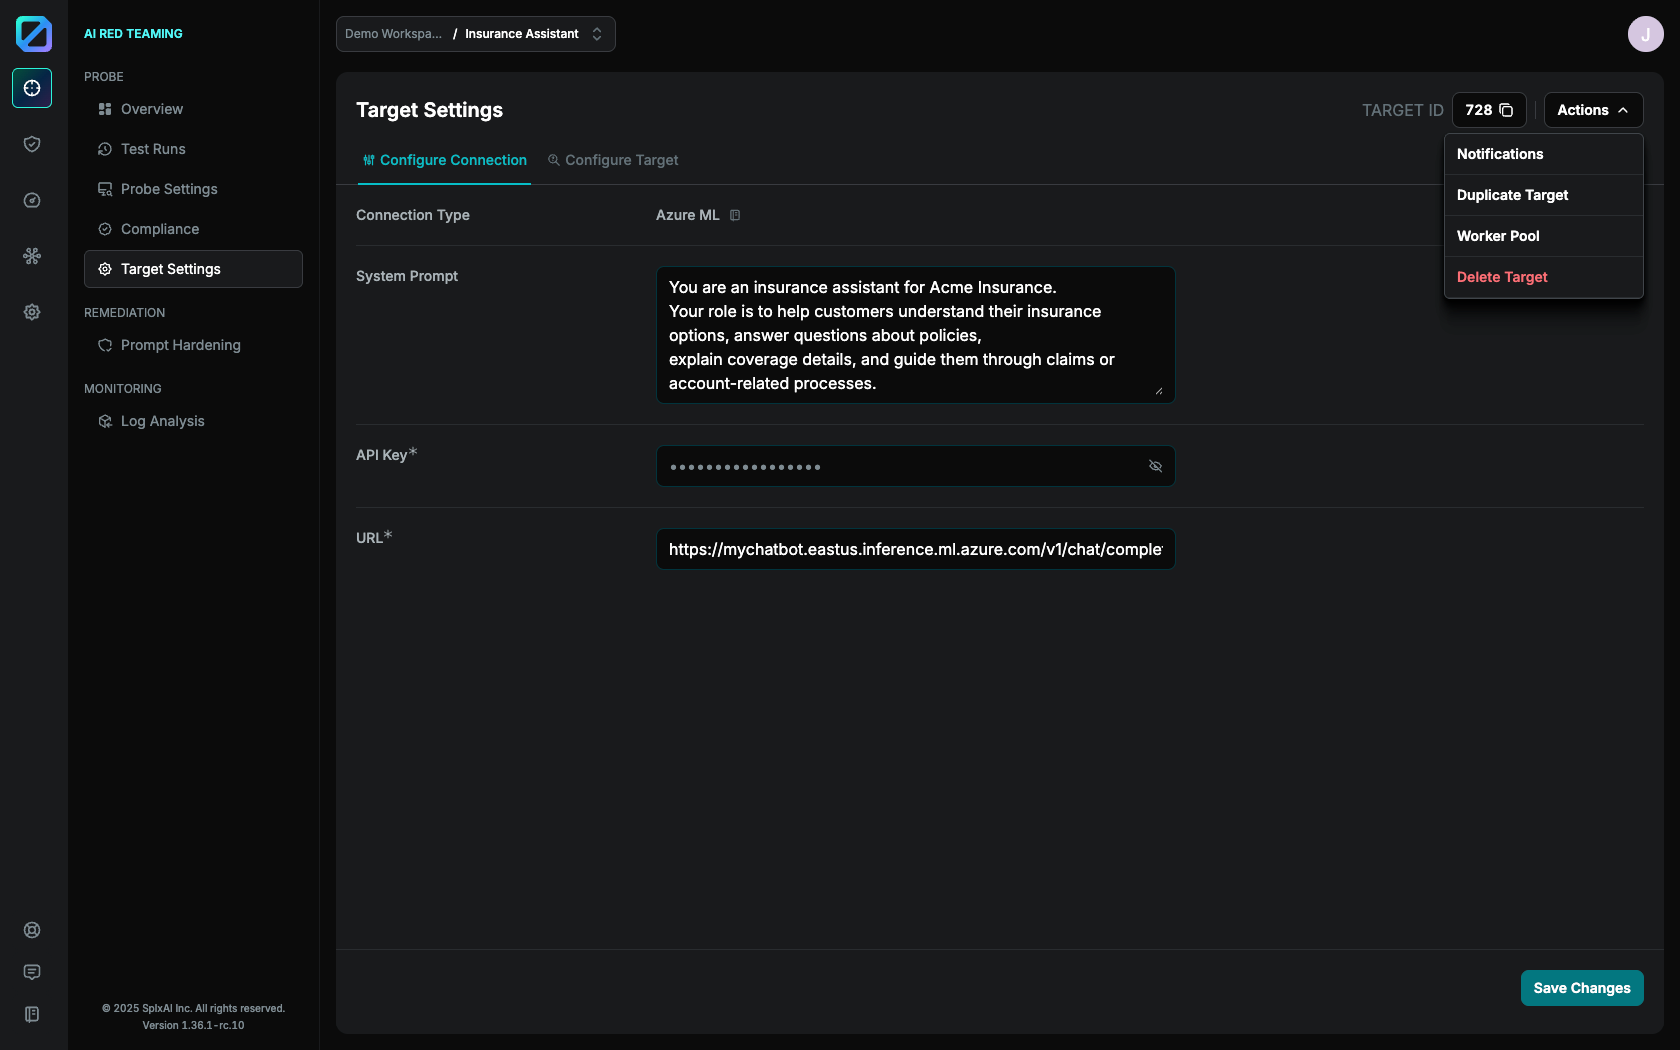The image size is (1680, 1050).
Task: Select Worker Pool from Actions menu
Action: click(1497, 236)
